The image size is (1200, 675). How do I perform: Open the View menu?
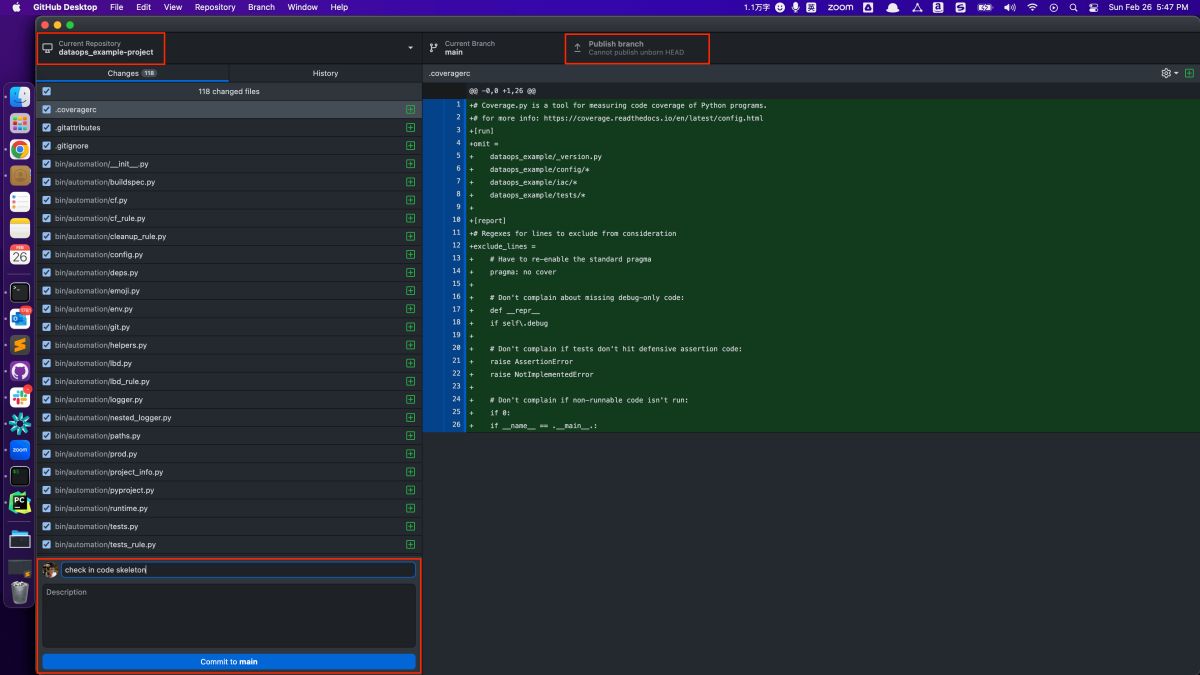(173, 7)
